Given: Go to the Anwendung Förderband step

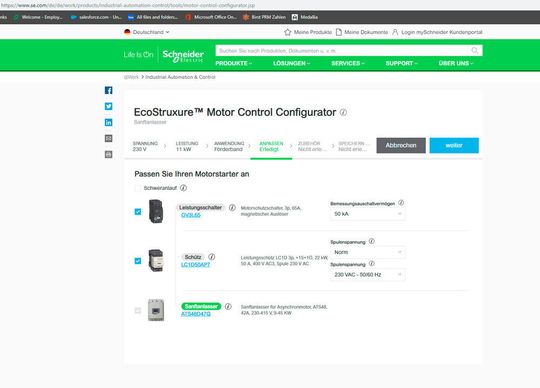Looking at the screenshot, I should tap(229, 146).
